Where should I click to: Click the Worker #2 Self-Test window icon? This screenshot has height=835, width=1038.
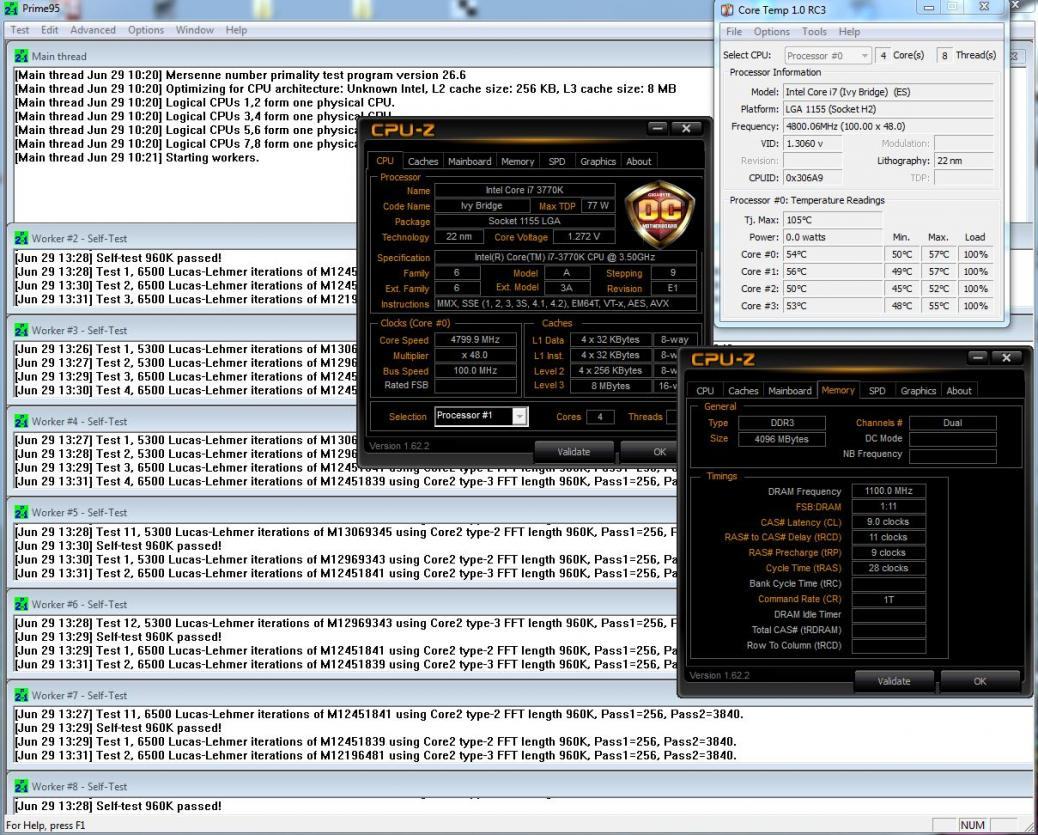21,238
